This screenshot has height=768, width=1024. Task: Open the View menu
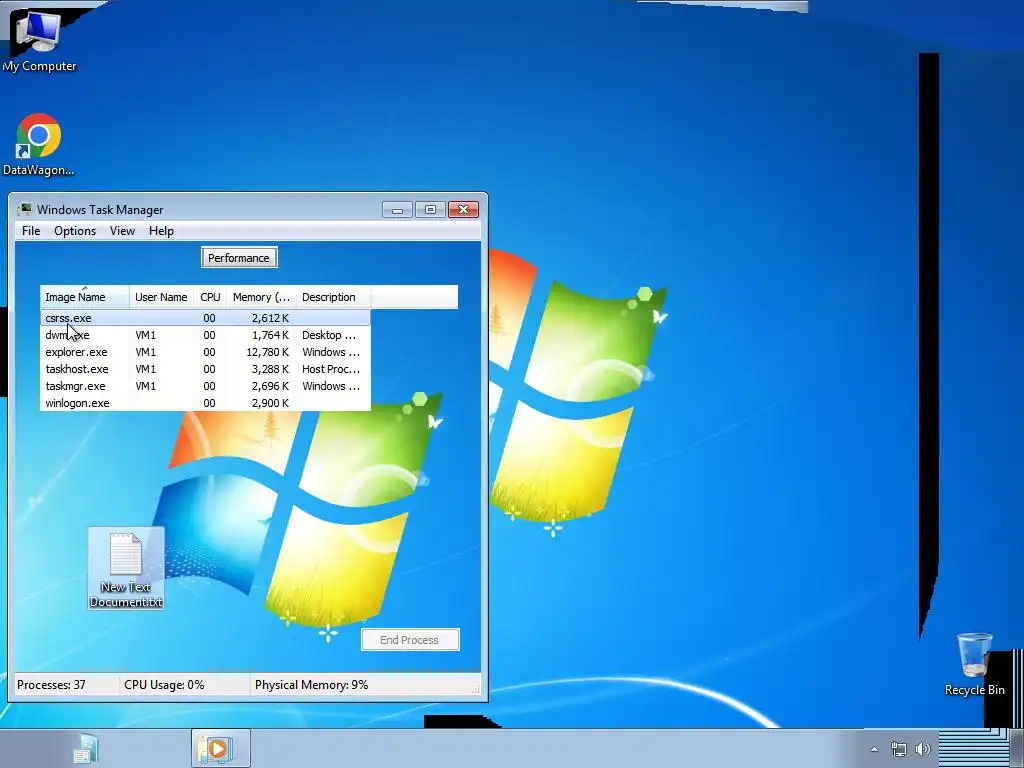[x=122, y=231]
